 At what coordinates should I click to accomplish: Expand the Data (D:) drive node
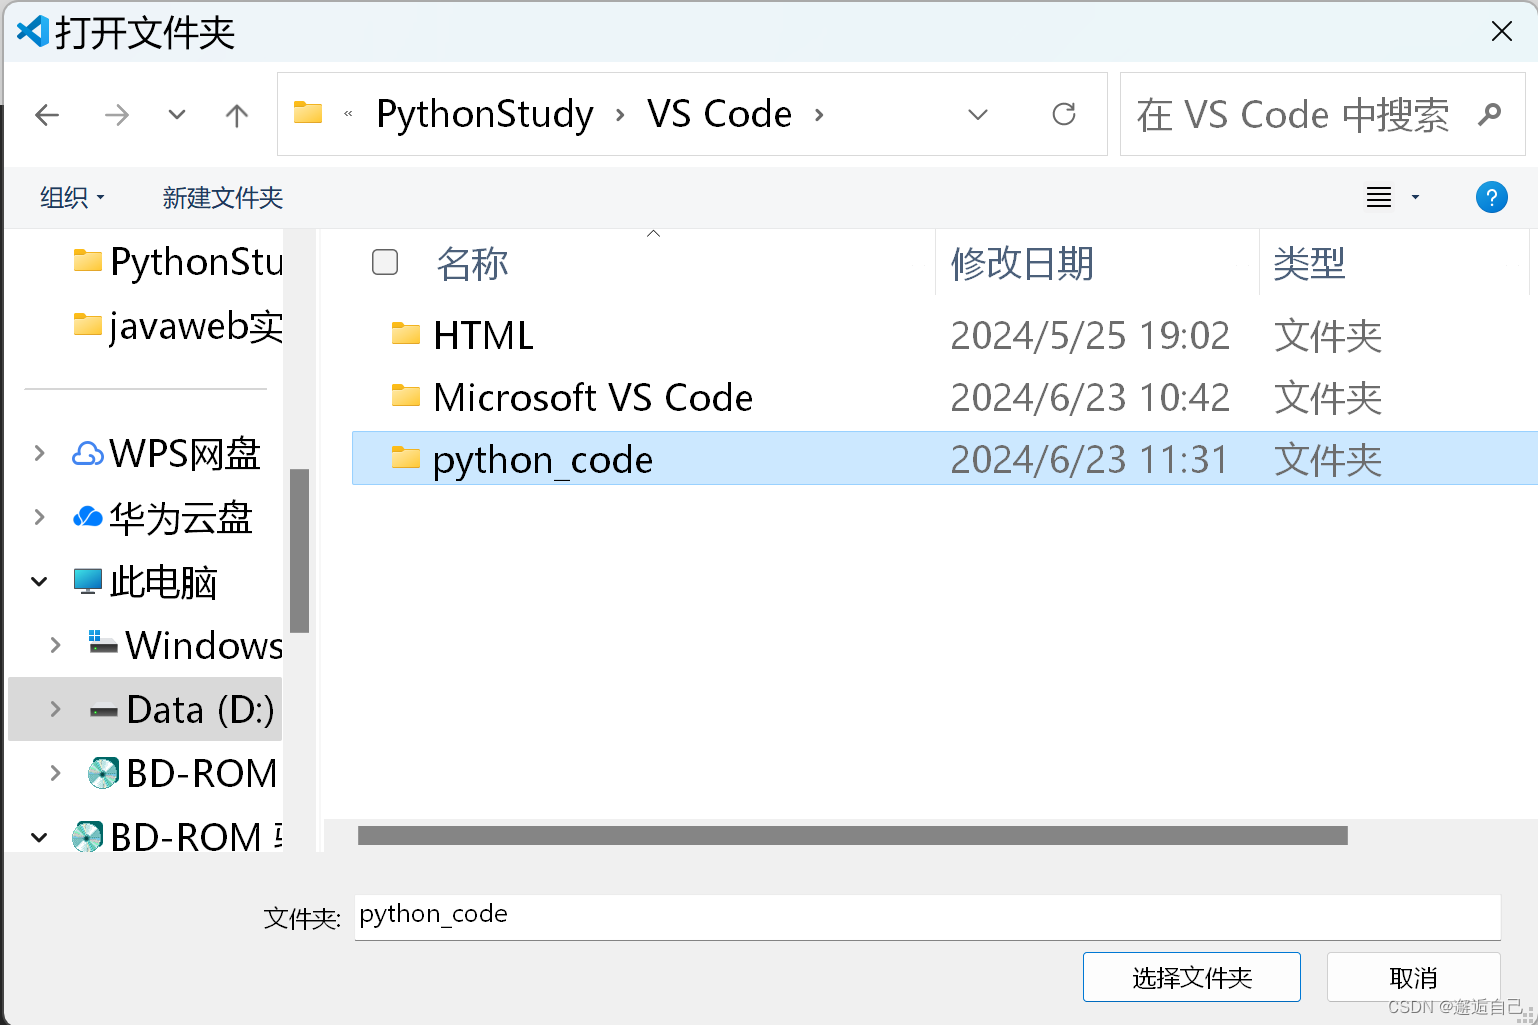(55, 709)
